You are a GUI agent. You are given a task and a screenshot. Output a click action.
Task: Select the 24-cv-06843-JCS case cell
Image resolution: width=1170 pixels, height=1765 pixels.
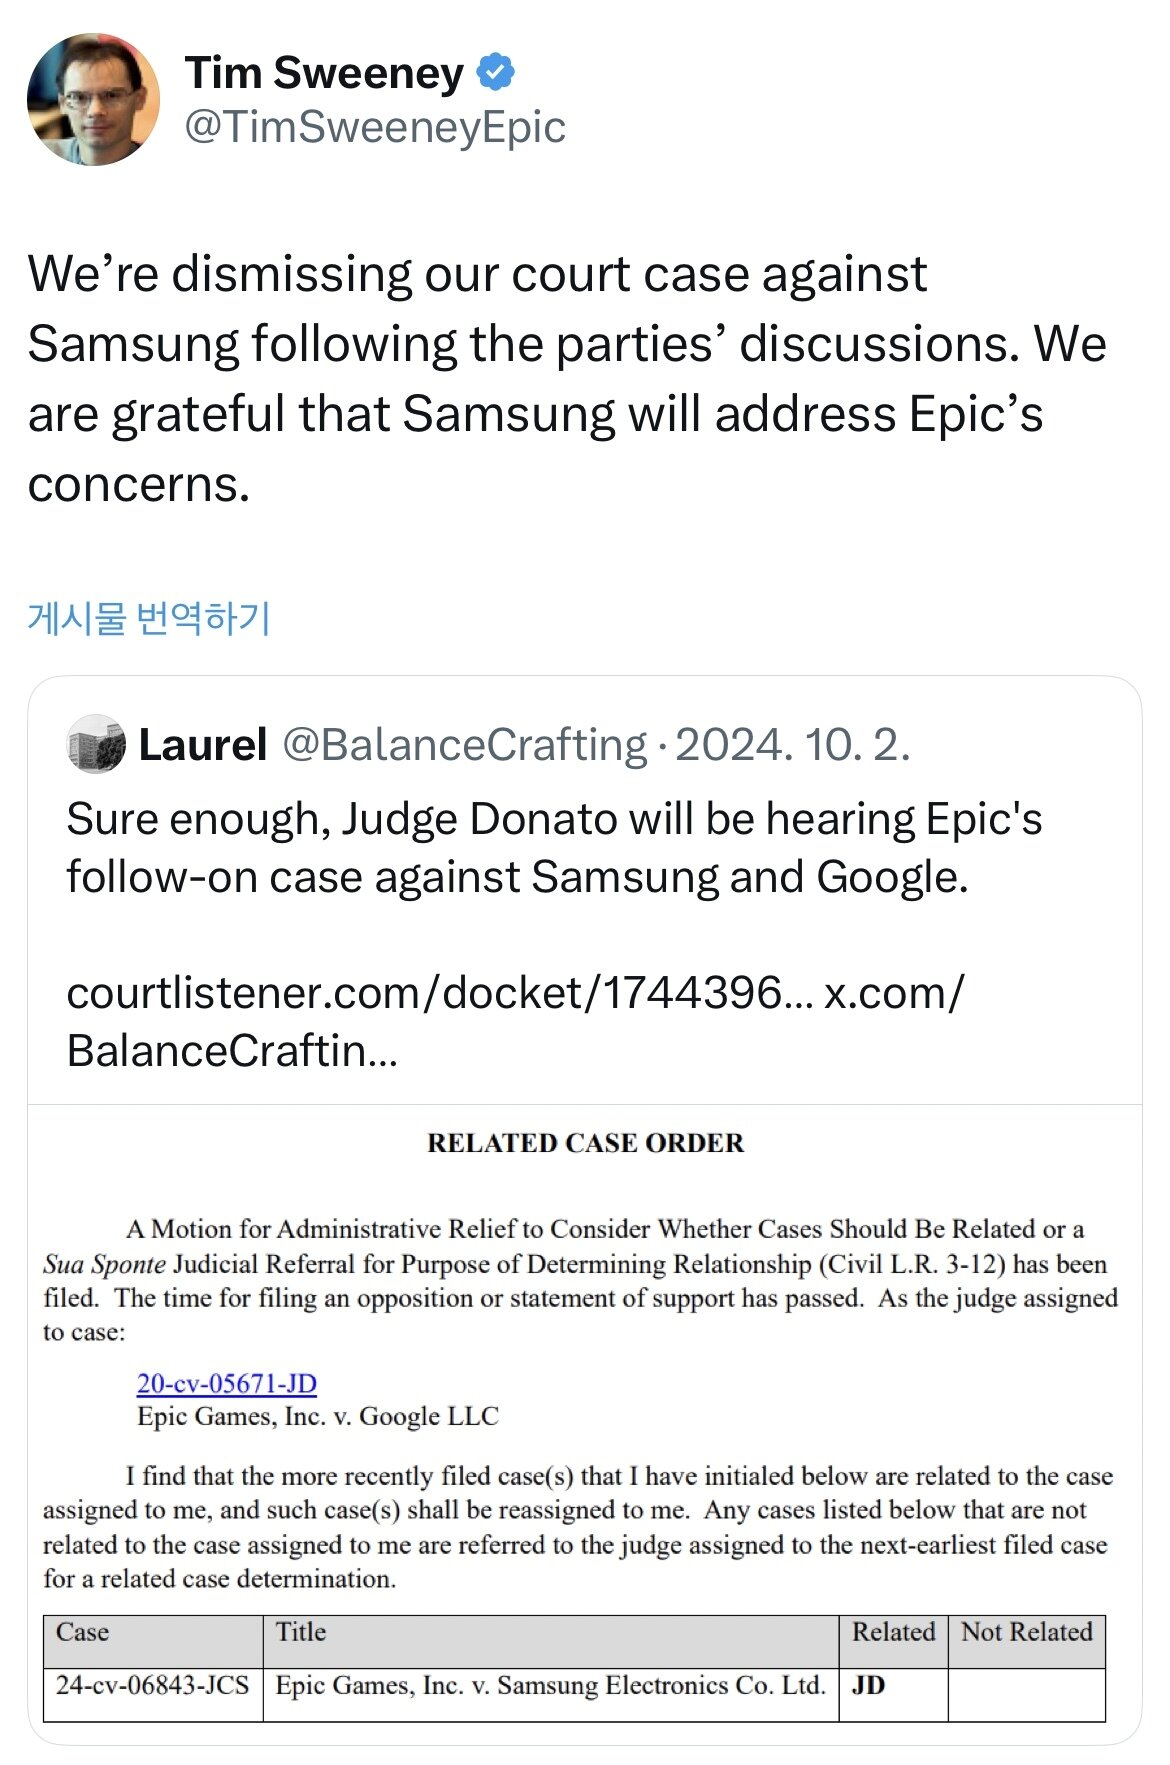click(x=152, y=1685)
